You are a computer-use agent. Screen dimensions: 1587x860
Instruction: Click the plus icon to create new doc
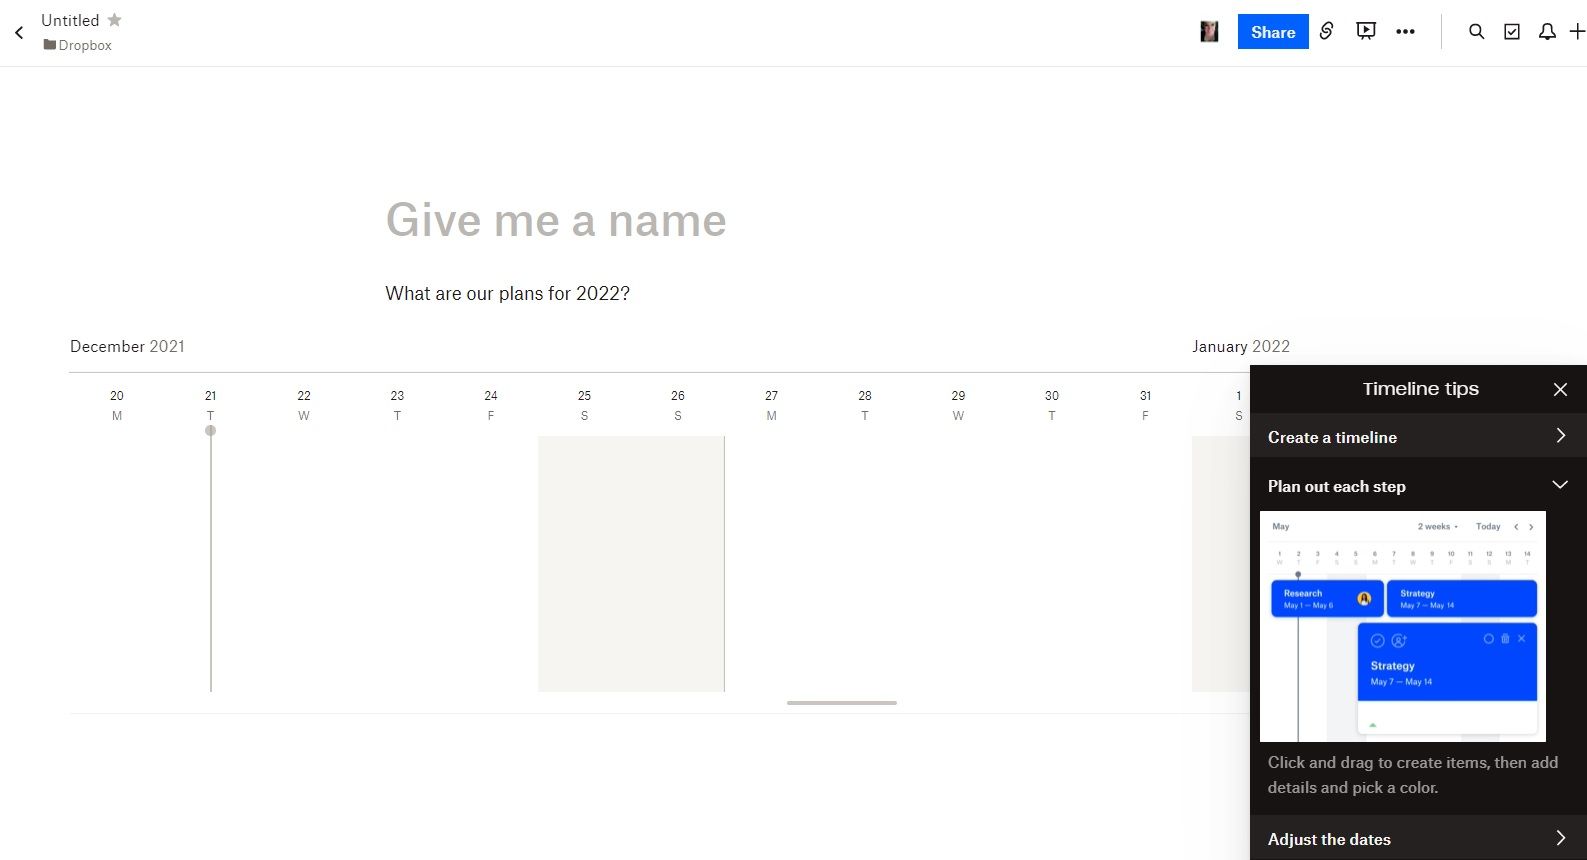coord(1577,32)
